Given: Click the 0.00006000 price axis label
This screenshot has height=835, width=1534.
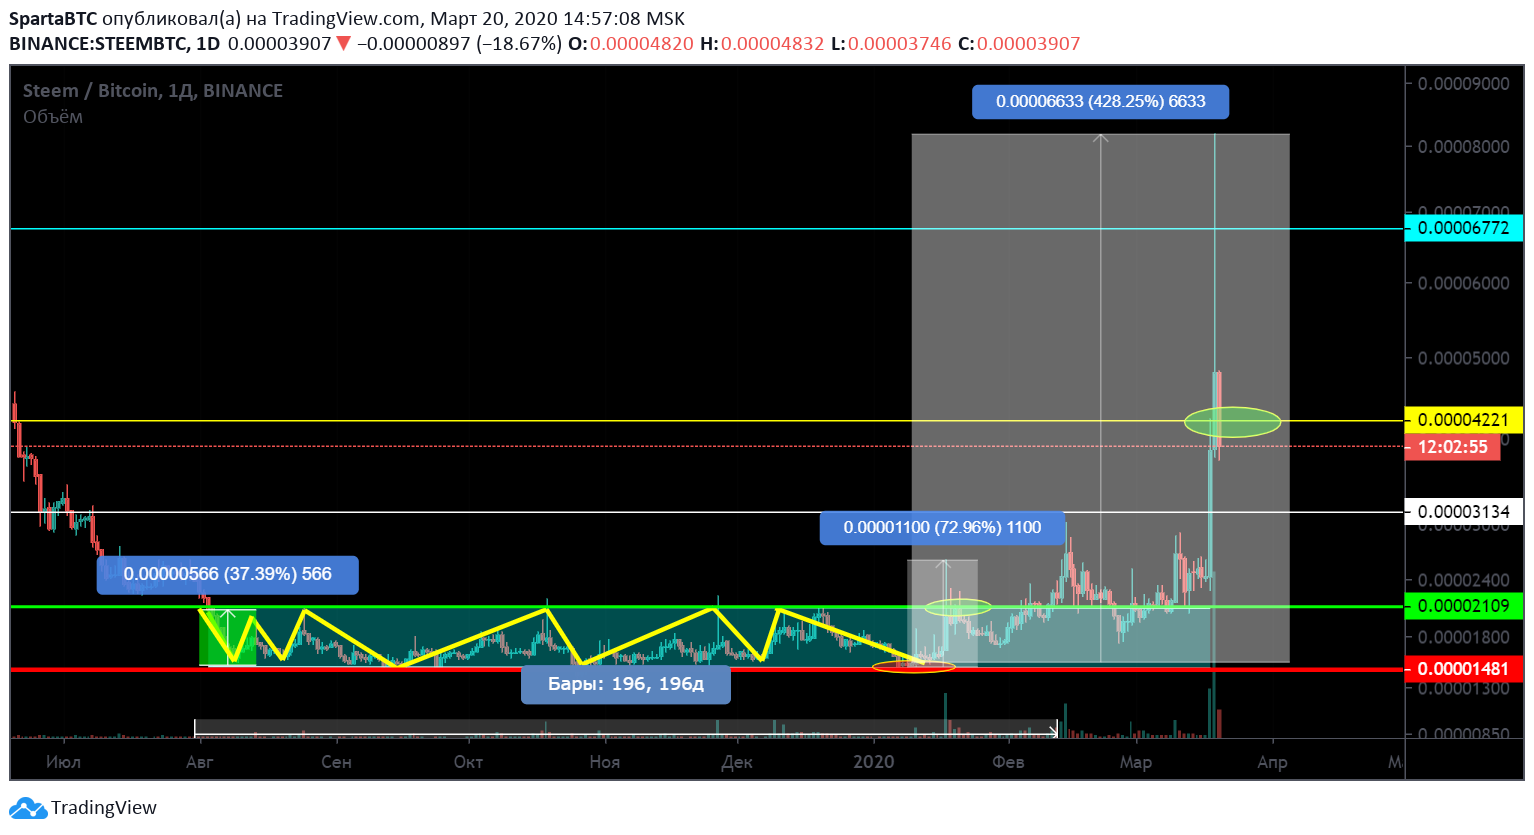Looking at the screenshot, I should [1464, 284].
